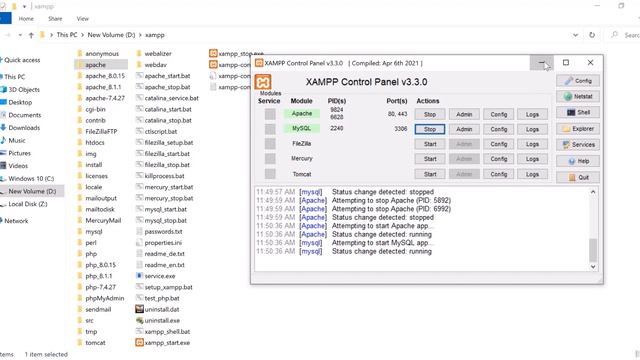Open Explorer from XAMPP panel

coord(578,129)
